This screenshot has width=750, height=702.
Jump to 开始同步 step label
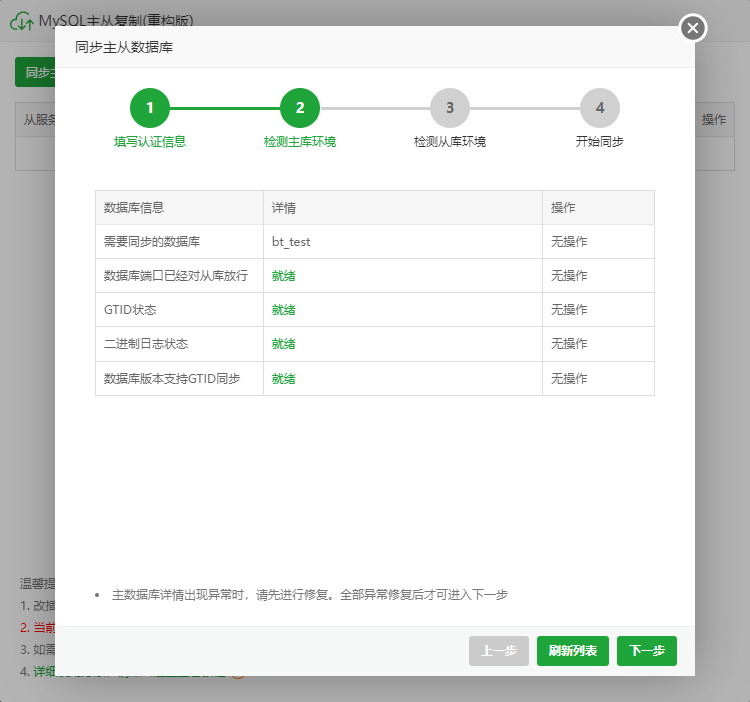pyautogui.click(x=600, y=142)
